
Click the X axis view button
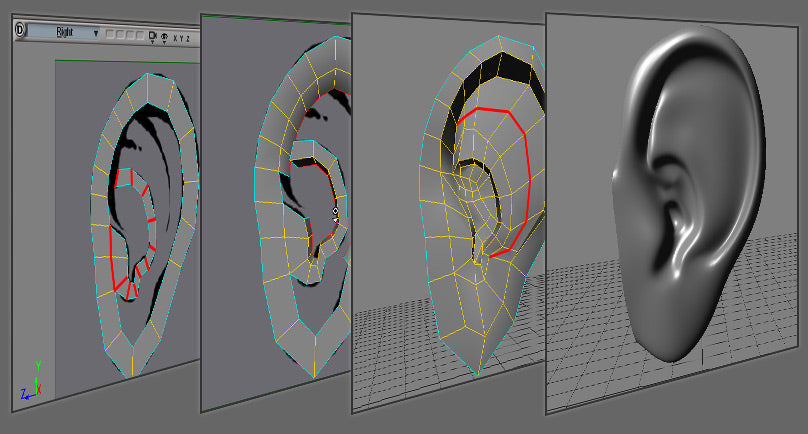(175, 38)
